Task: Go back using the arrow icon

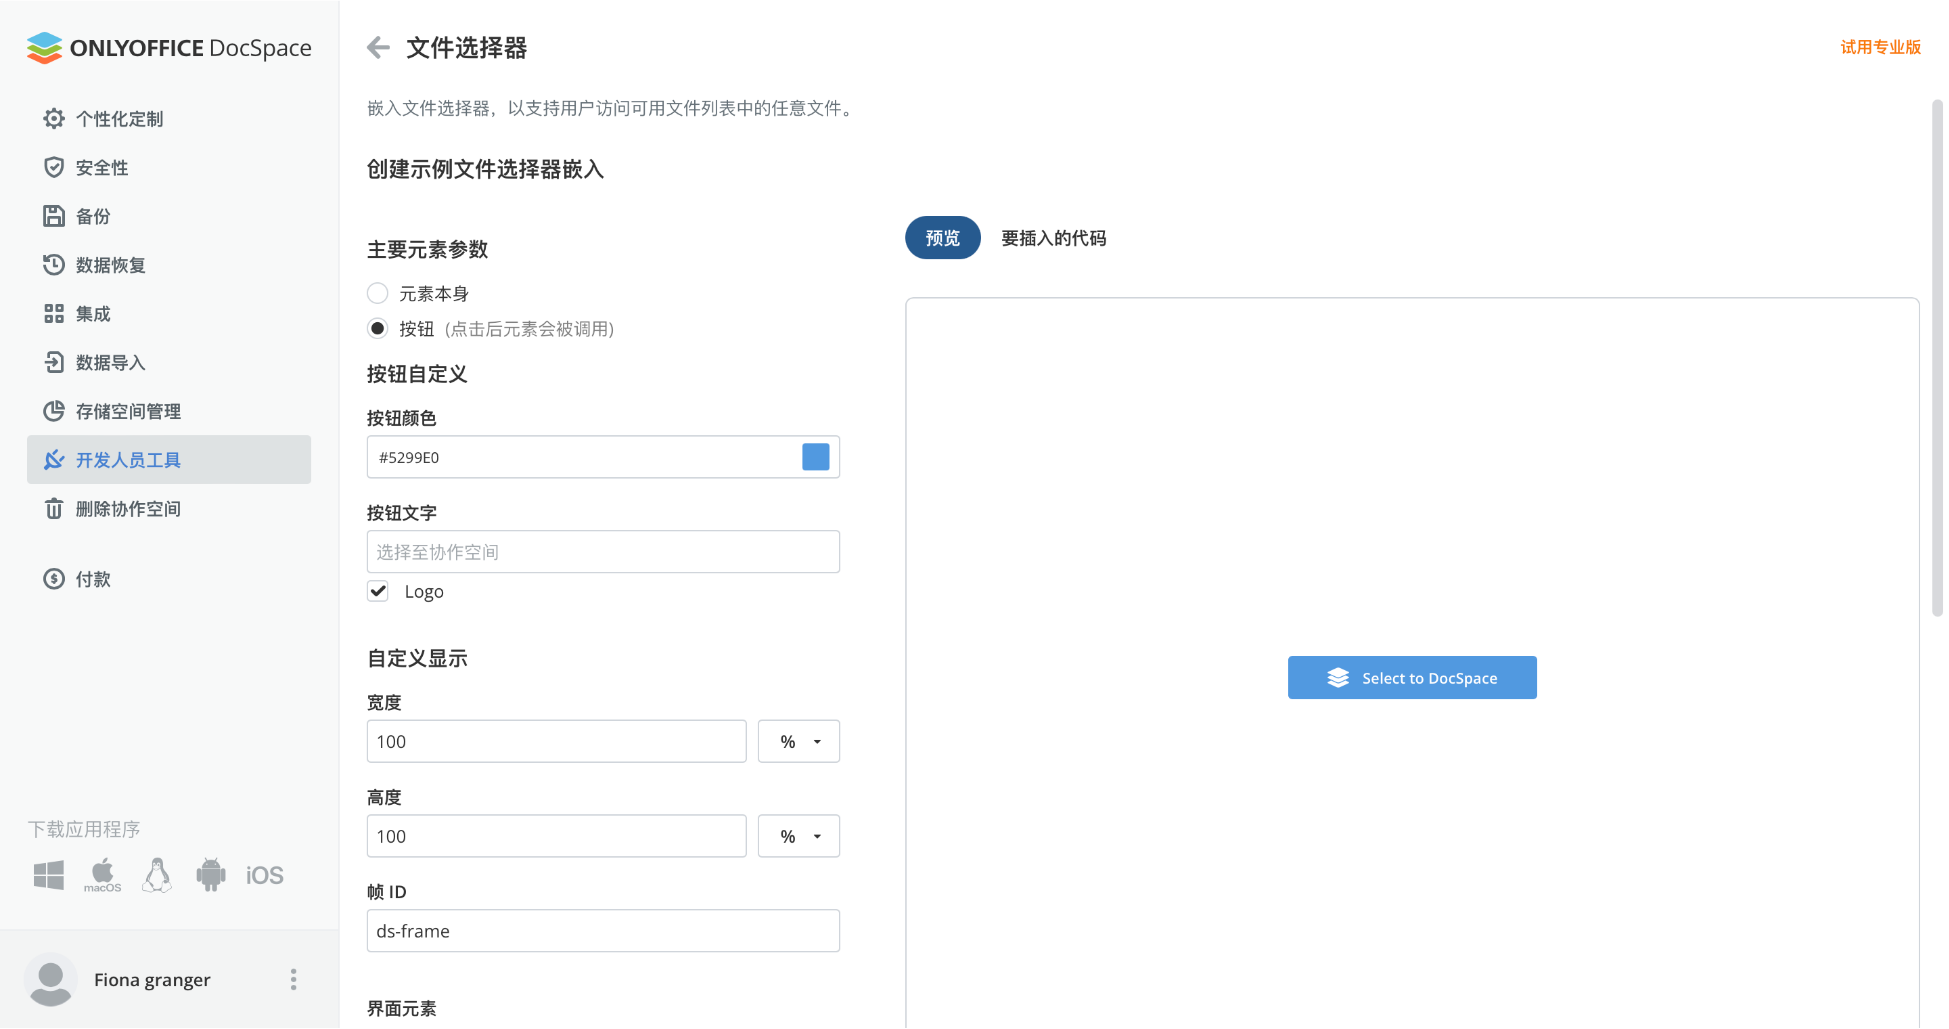Action: click(378, 47)
